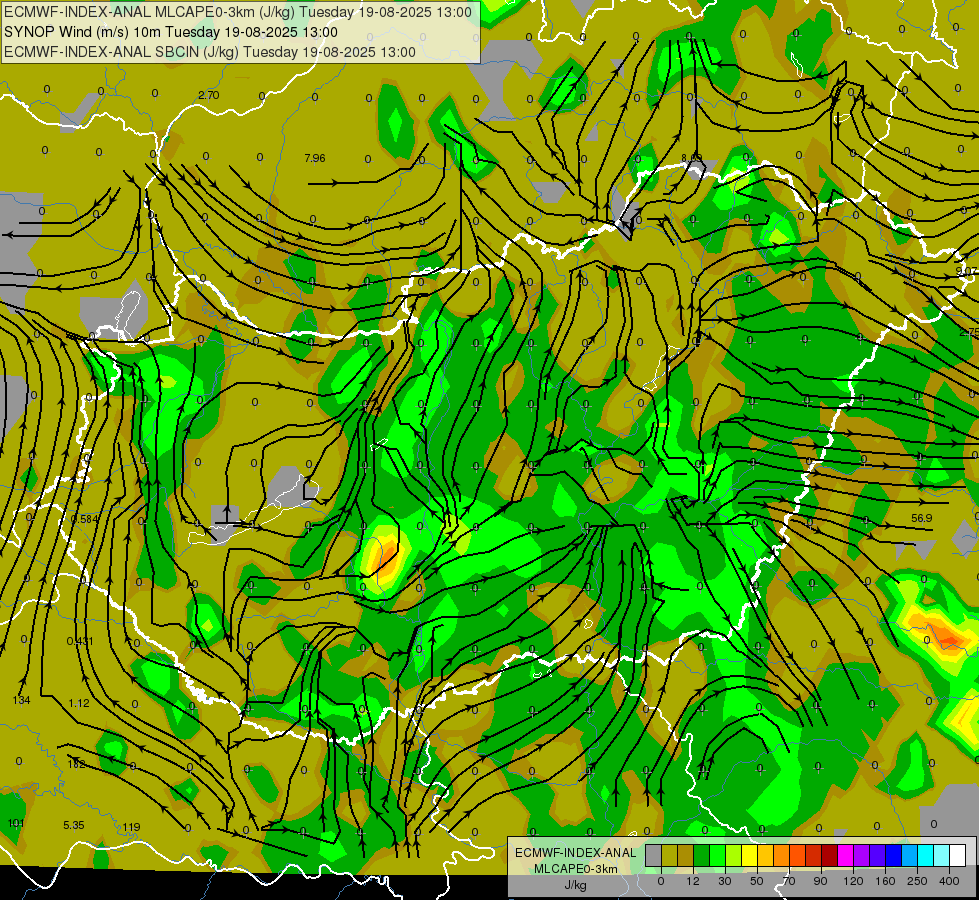Pick the magenta legend swatch left of 120

tap(846, 855)
